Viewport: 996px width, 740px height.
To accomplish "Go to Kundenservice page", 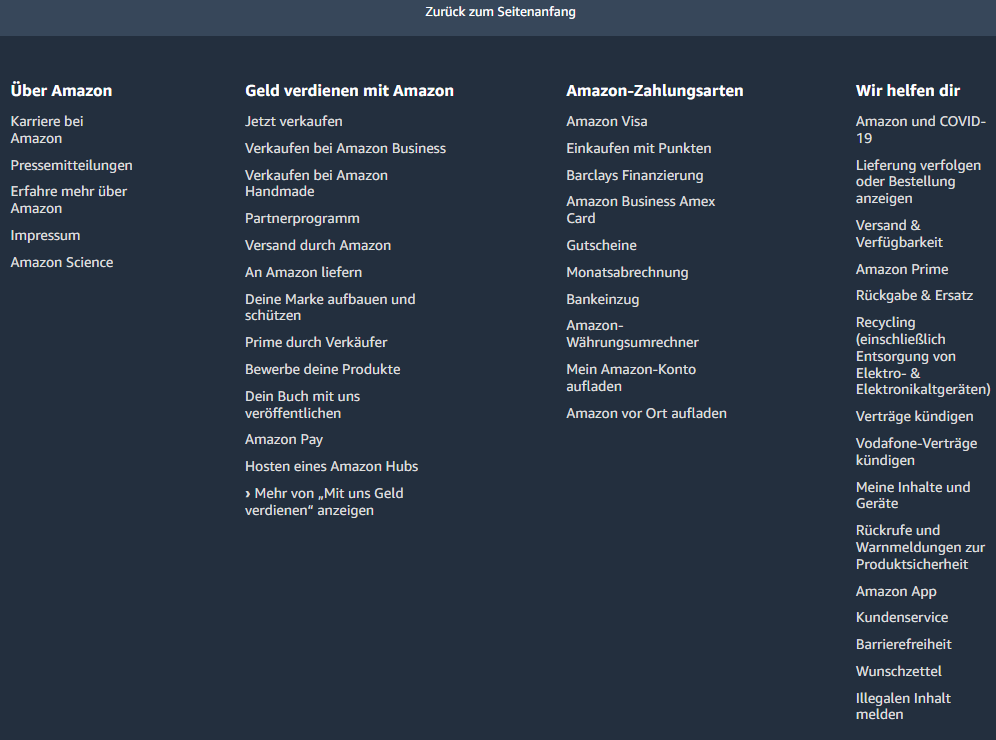I will click(x=902, y=617).
